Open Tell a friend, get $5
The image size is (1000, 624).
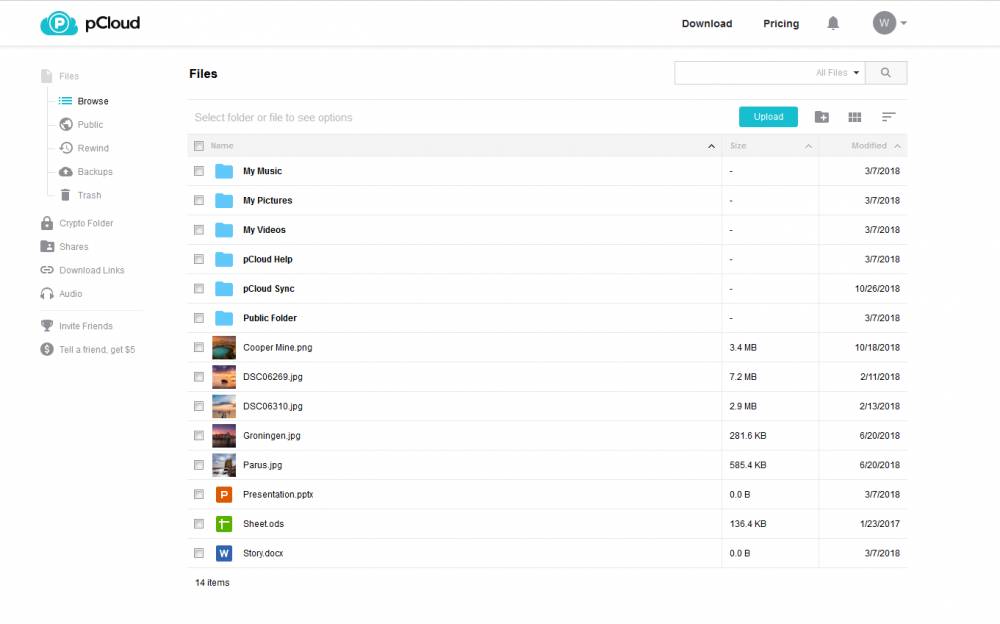(x=97, y=350)
